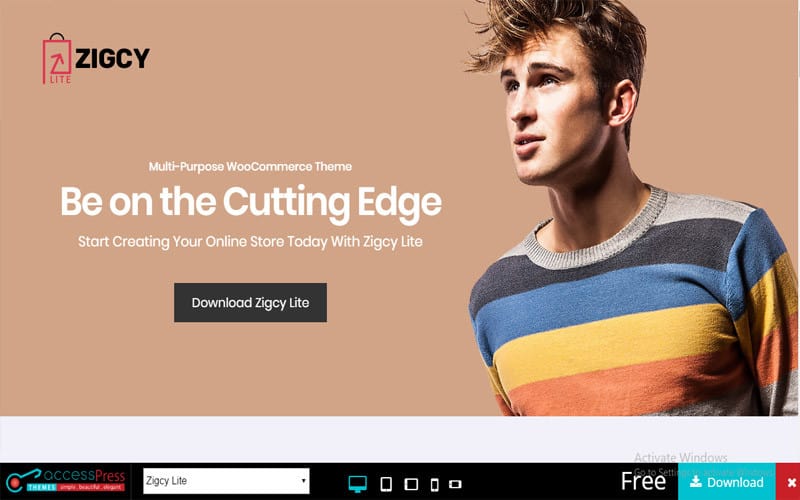Select the Multi-Purpose WooCommerce Theme tagline
The width and height of the screenshot is (800, 500).
click(x=250, y=166)
